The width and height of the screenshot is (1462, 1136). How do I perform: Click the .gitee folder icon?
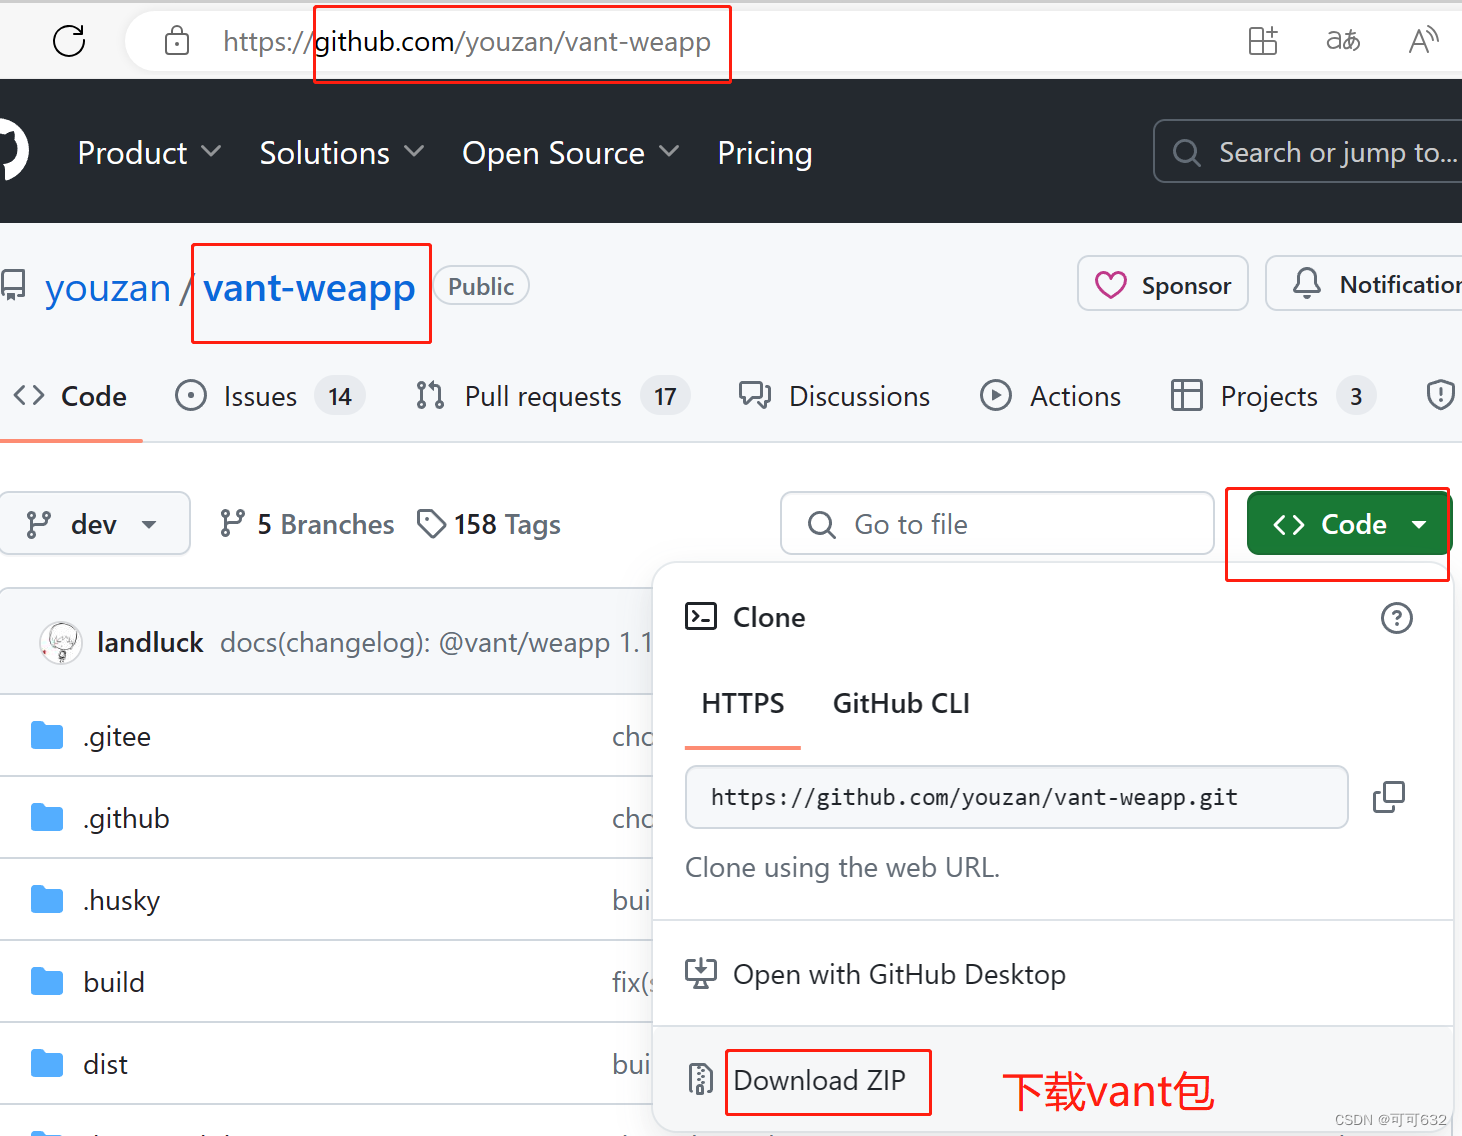[47, 736]
